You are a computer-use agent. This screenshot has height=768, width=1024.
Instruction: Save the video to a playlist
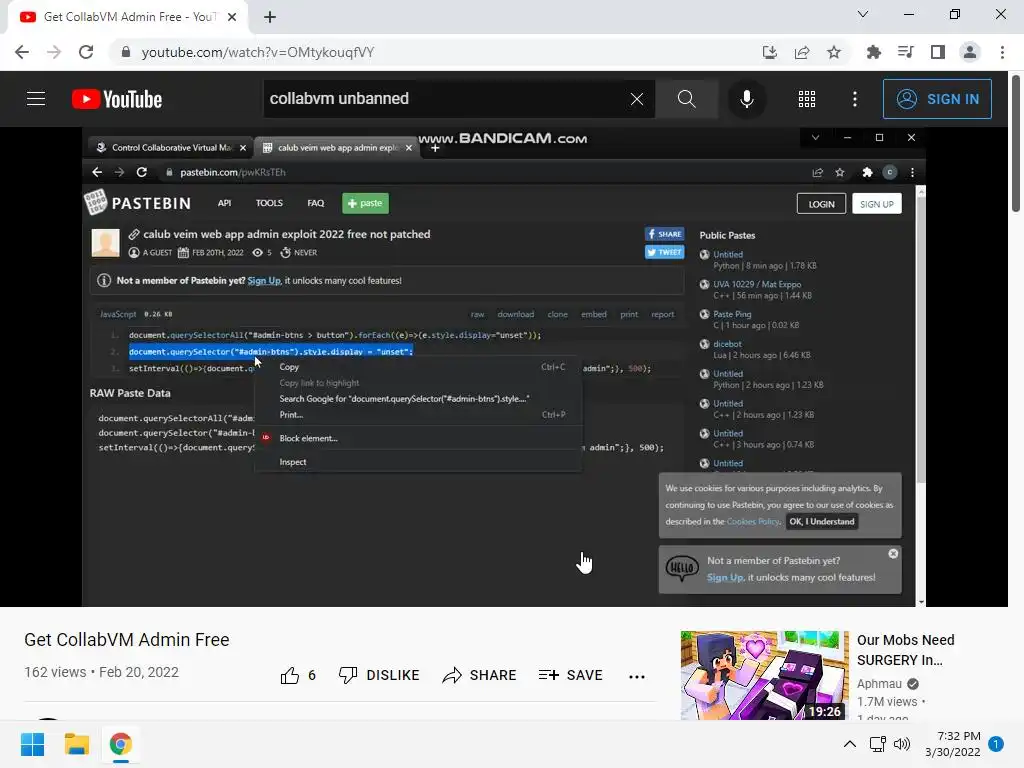tap(570, 675)
